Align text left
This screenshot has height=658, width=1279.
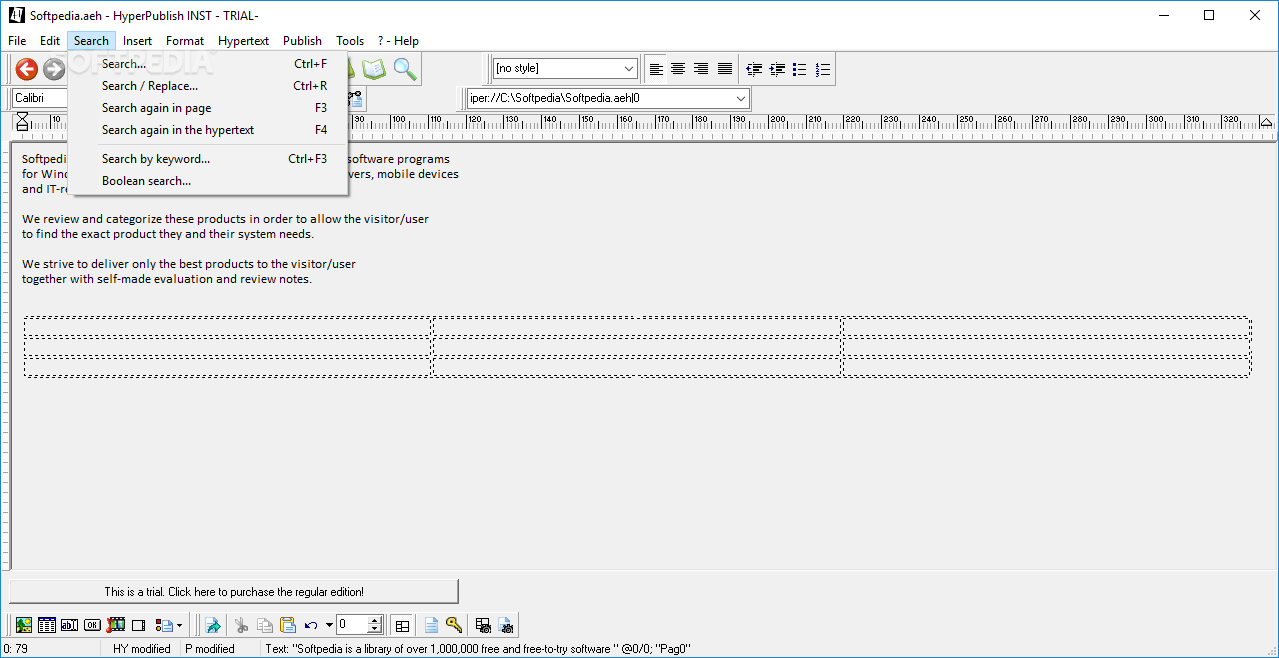(656, 69)
